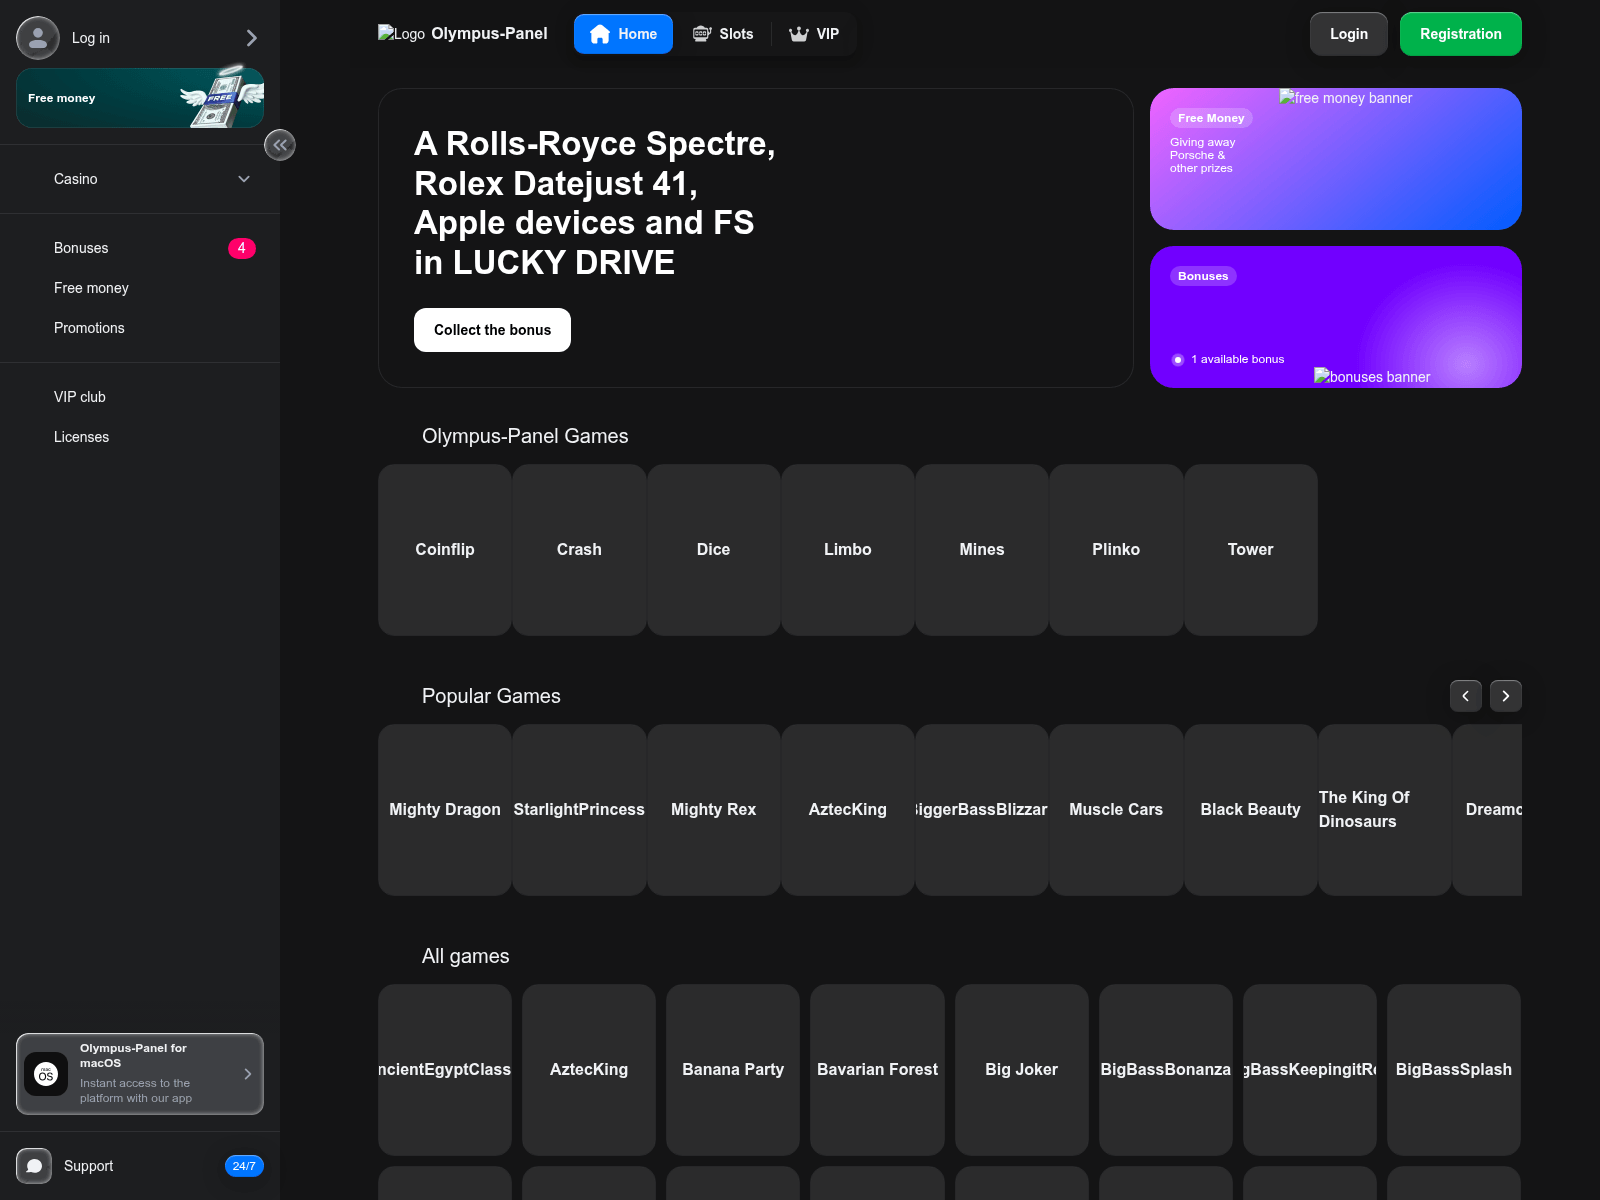Open the BigBassBonanza game
Screen dimensions: 1600x1200
pyautogui.click(x=1166, y=1070)
